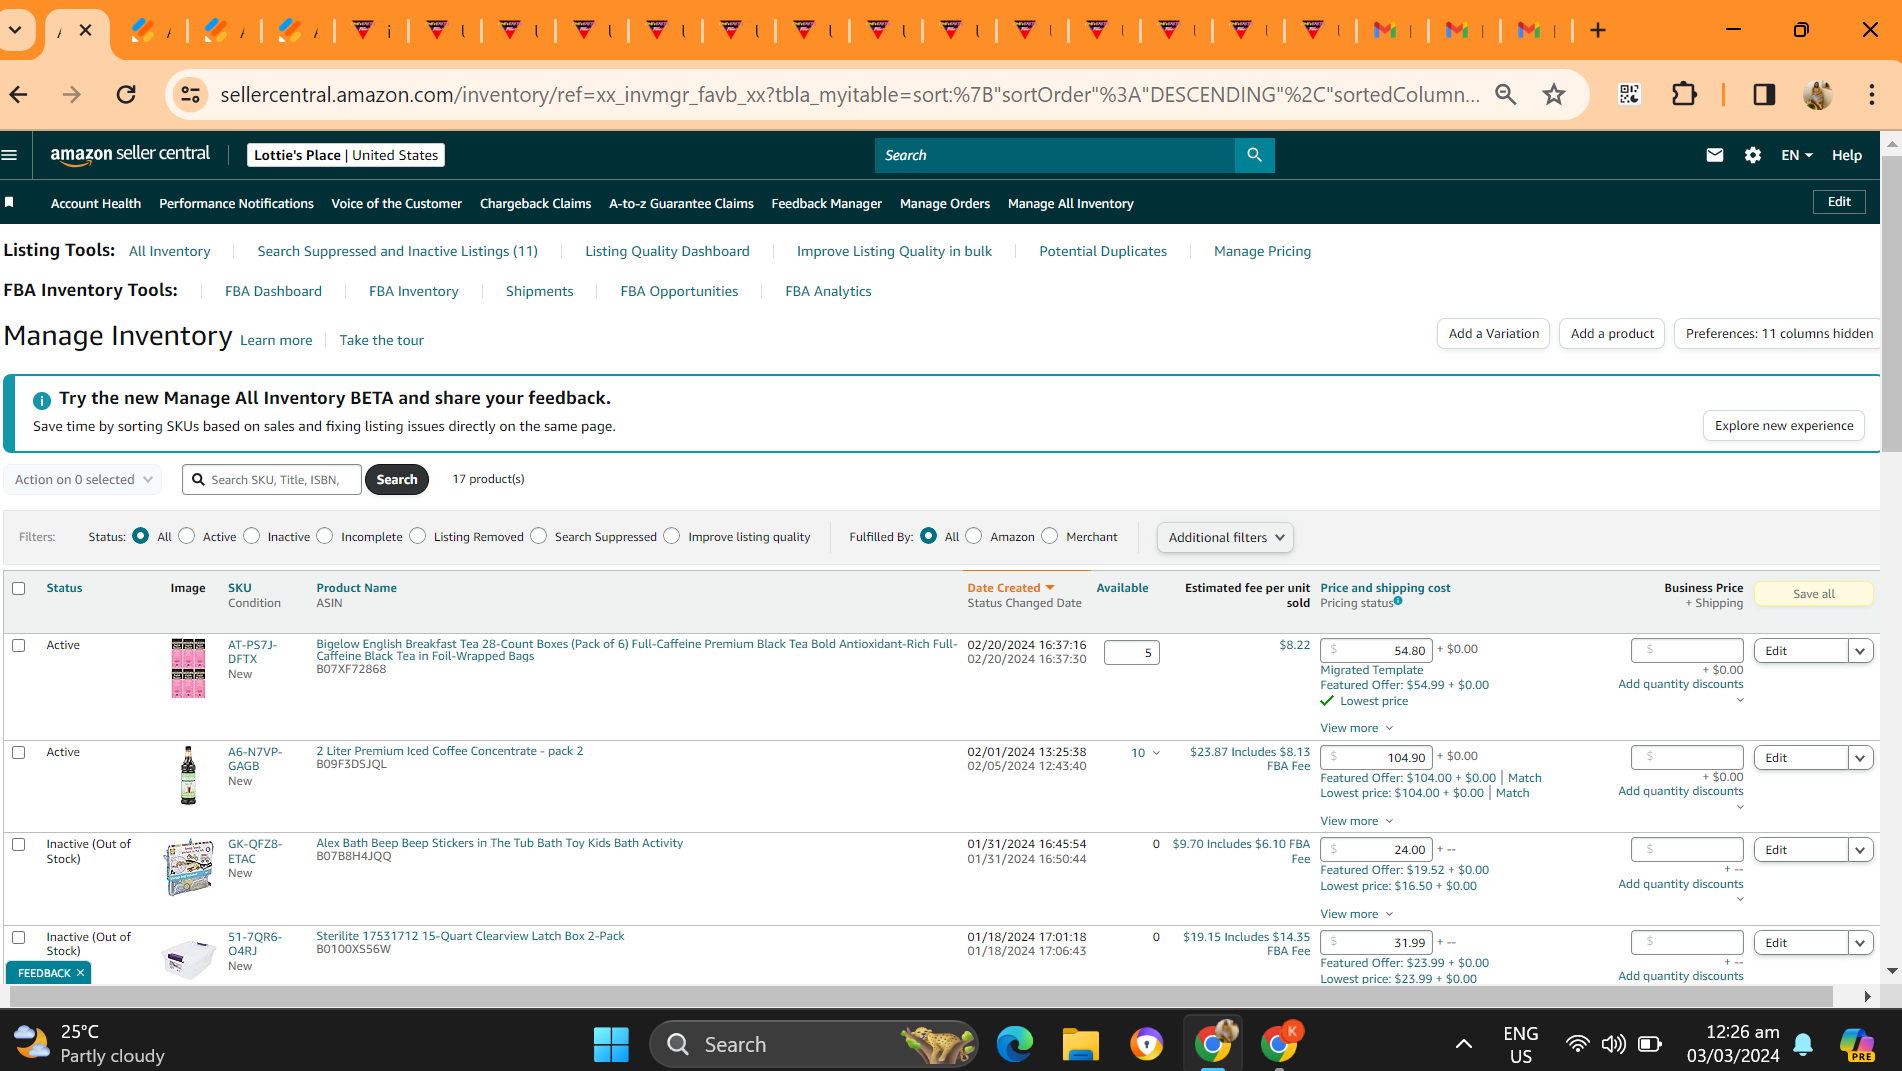Open the Chrome three-dot menu
Image resolution: width=1902 pixels, height=1071 pixels.
pos(1871,94)
